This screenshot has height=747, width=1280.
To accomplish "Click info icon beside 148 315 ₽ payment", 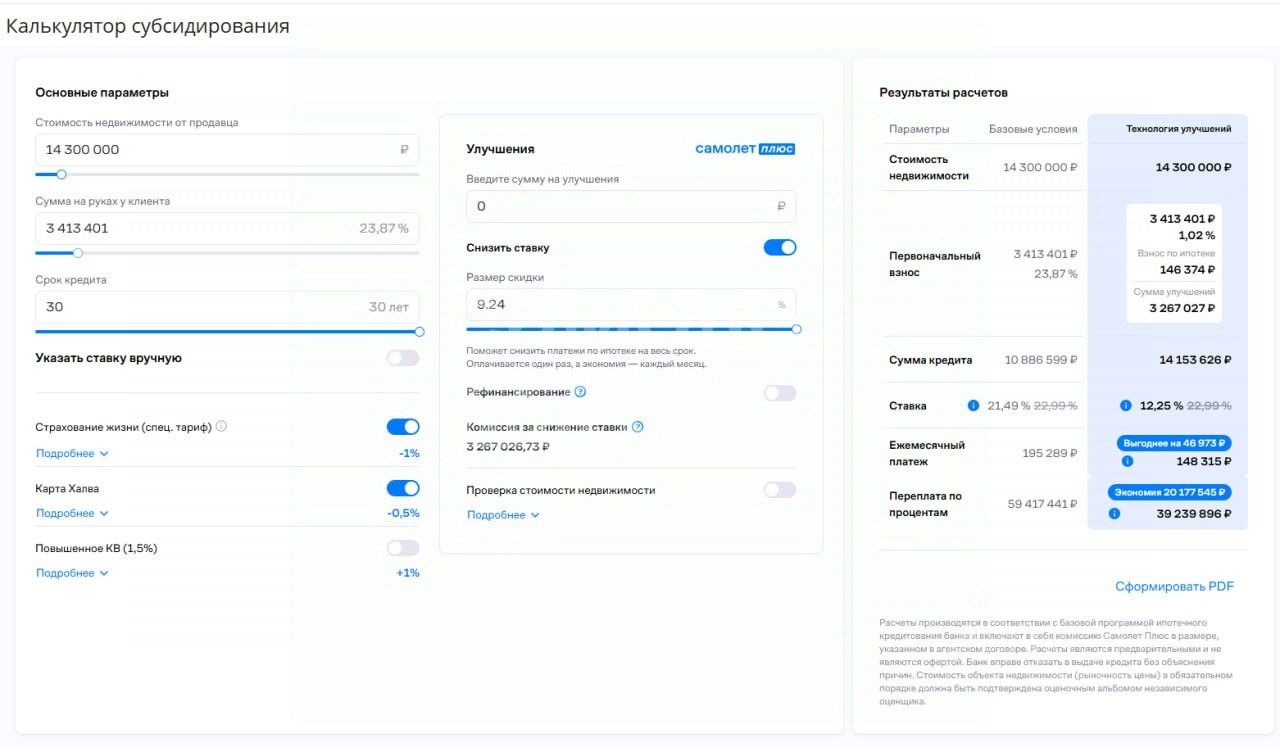I will point(1128,461).
